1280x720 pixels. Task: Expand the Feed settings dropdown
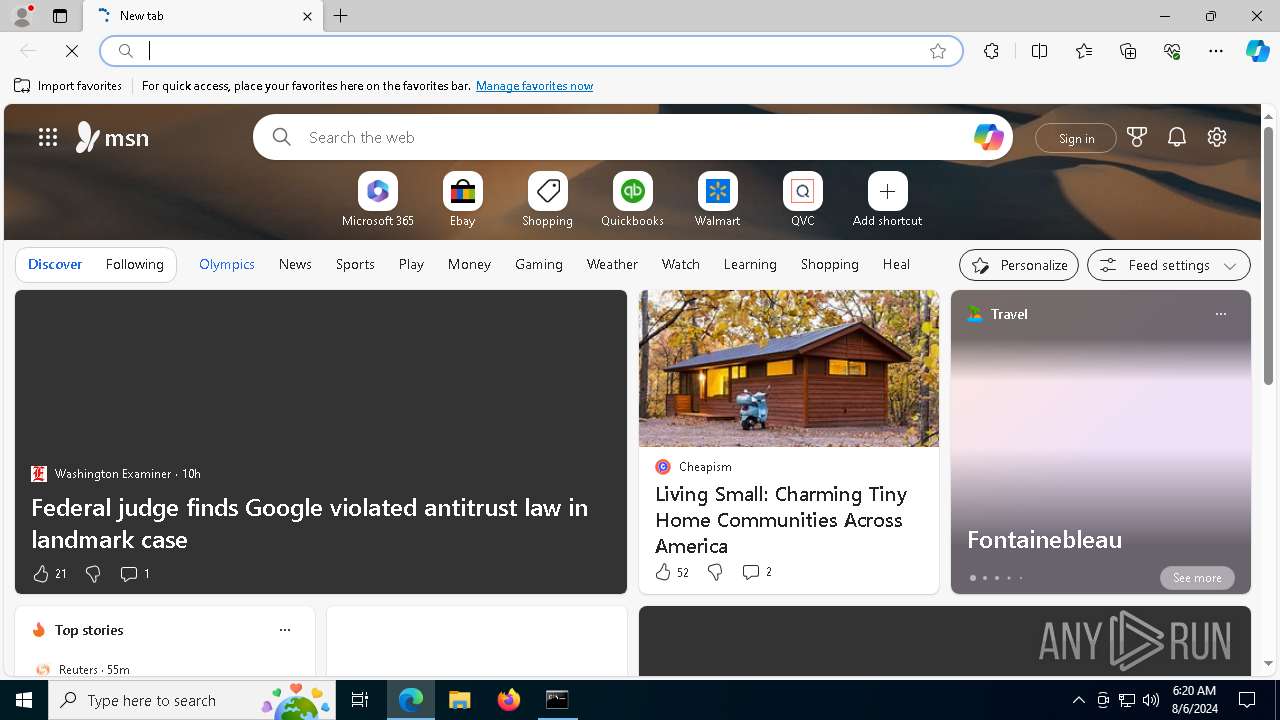[1168, 265]
